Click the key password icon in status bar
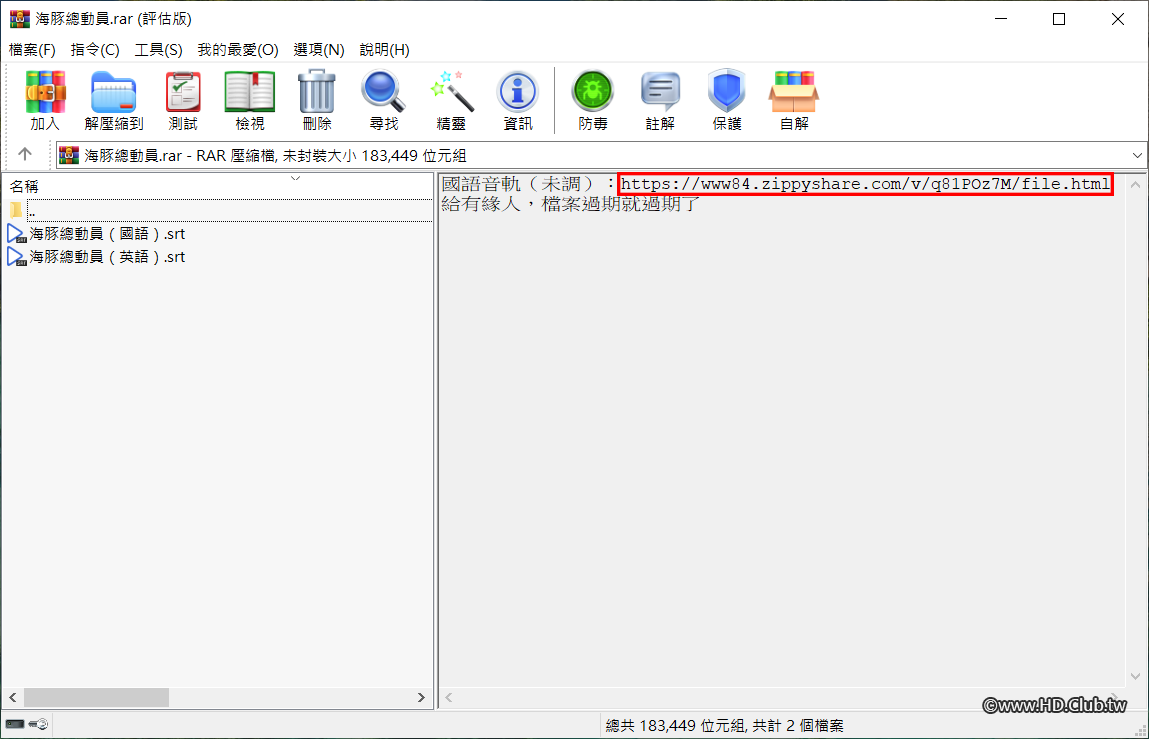The image size is (1149, 739). (x=40, y=724)
